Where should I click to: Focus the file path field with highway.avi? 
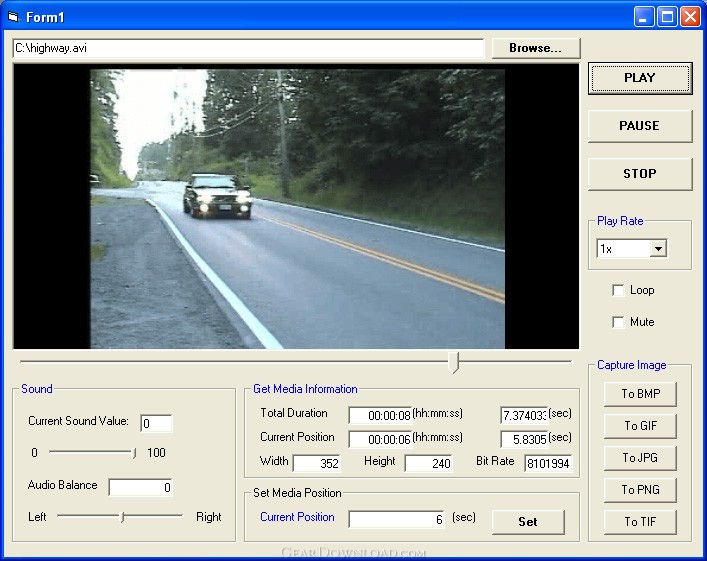248,48
